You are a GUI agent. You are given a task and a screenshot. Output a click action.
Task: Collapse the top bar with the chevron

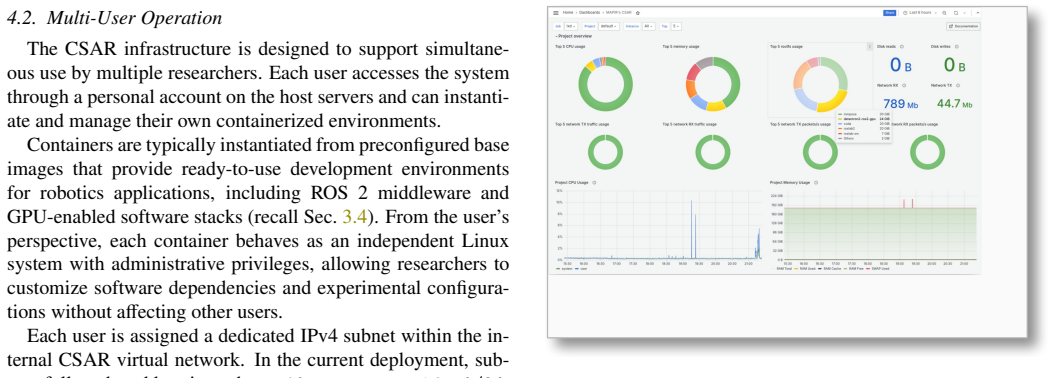(978, 13)
